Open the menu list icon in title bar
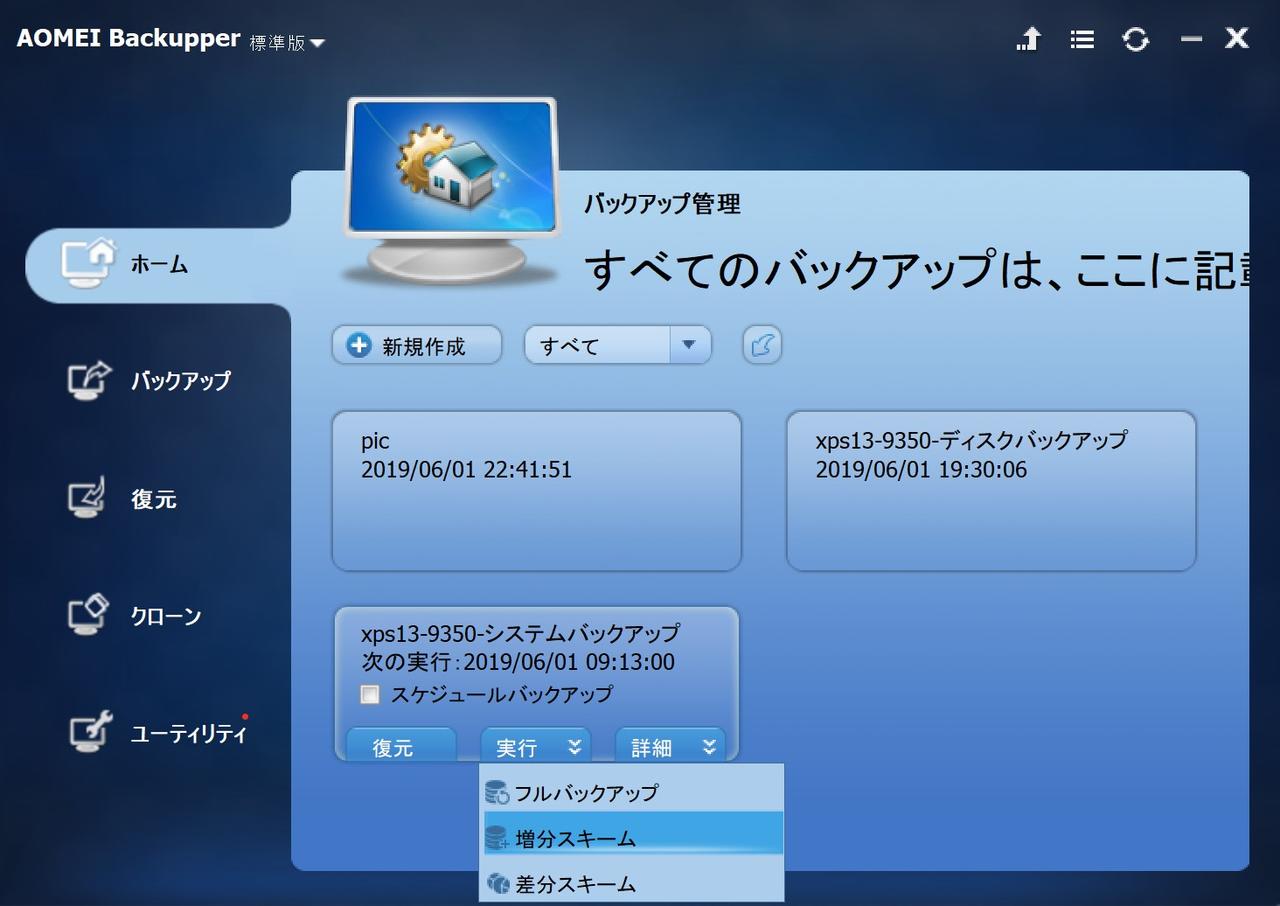 (1082, 39)
